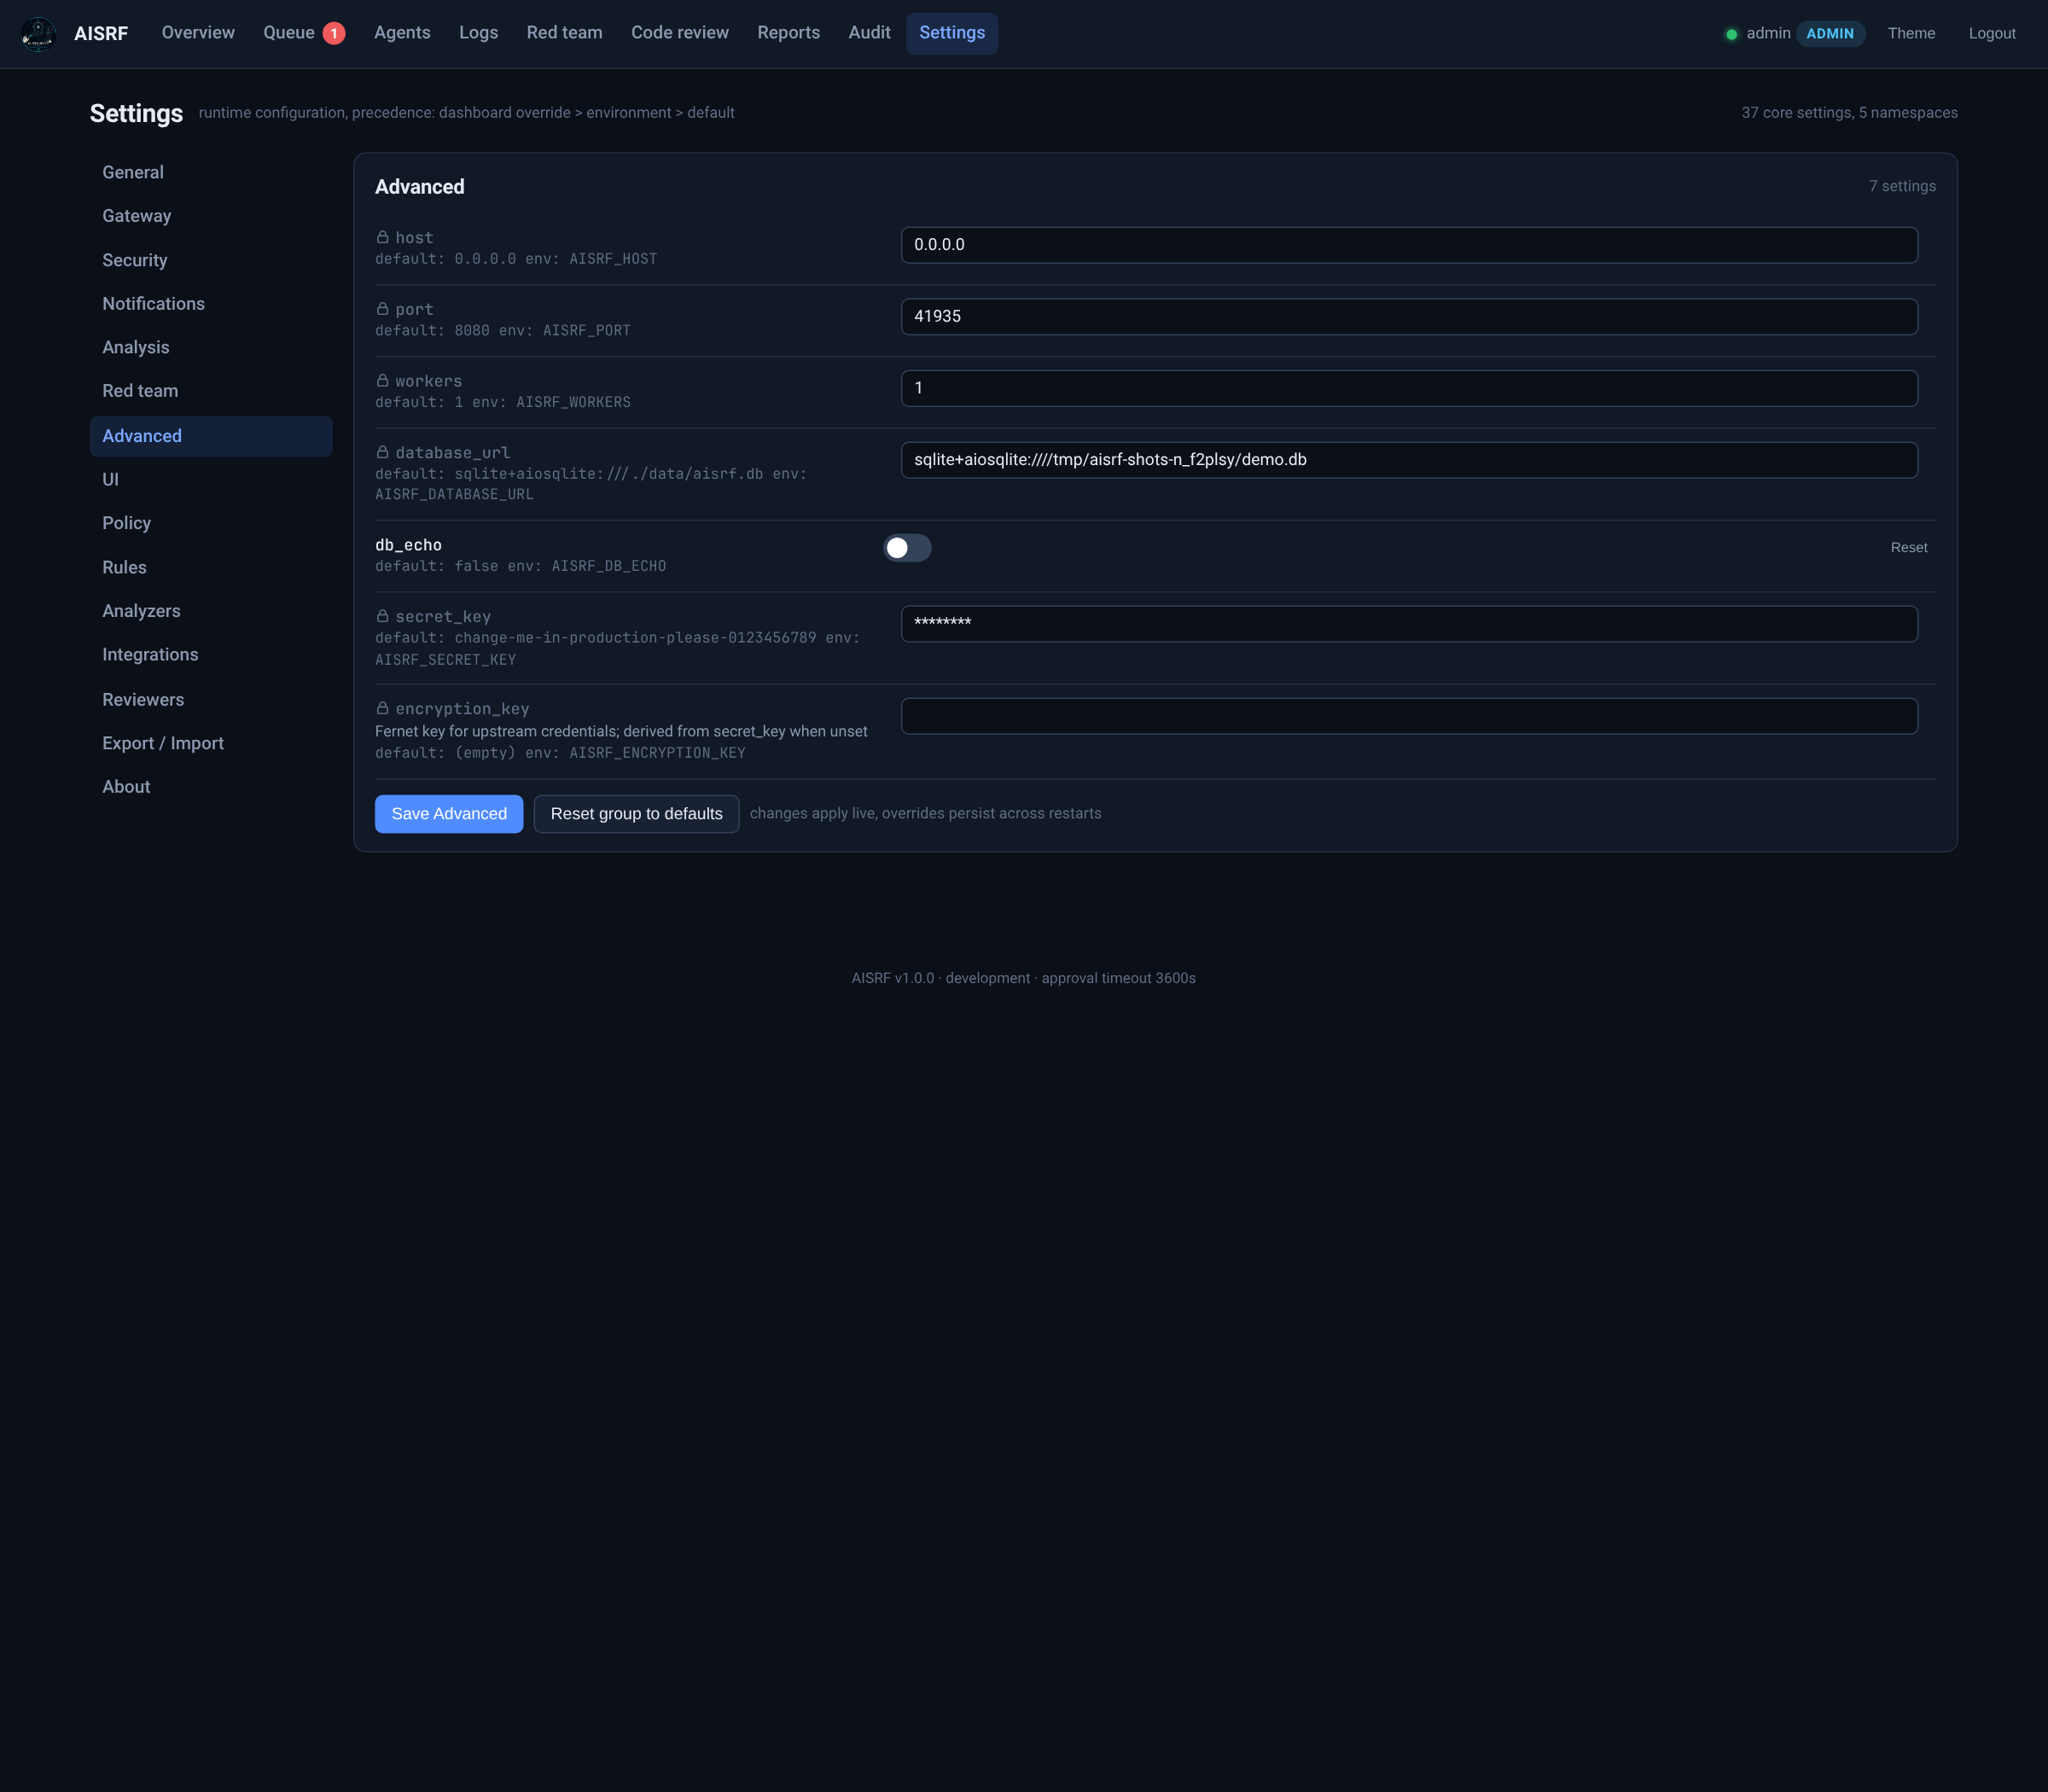The width and height of the screenshot is (2048, 1792).
Task: Open the Logs page
Action: (478, 33)
